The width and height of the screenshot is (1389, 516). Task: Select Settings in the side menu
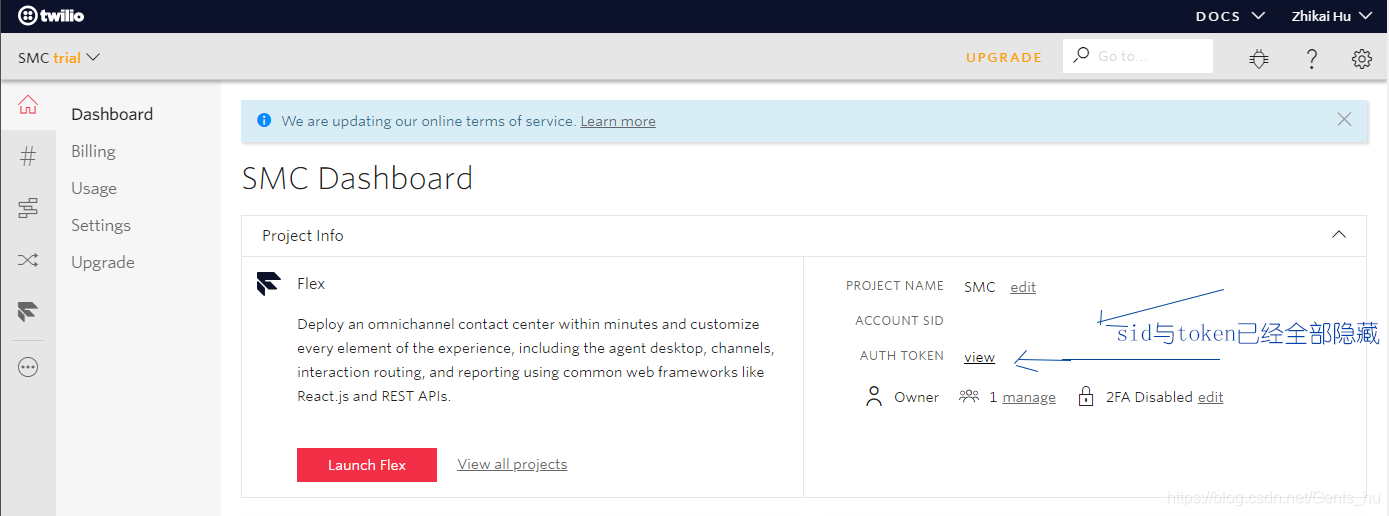click(101, 225)
